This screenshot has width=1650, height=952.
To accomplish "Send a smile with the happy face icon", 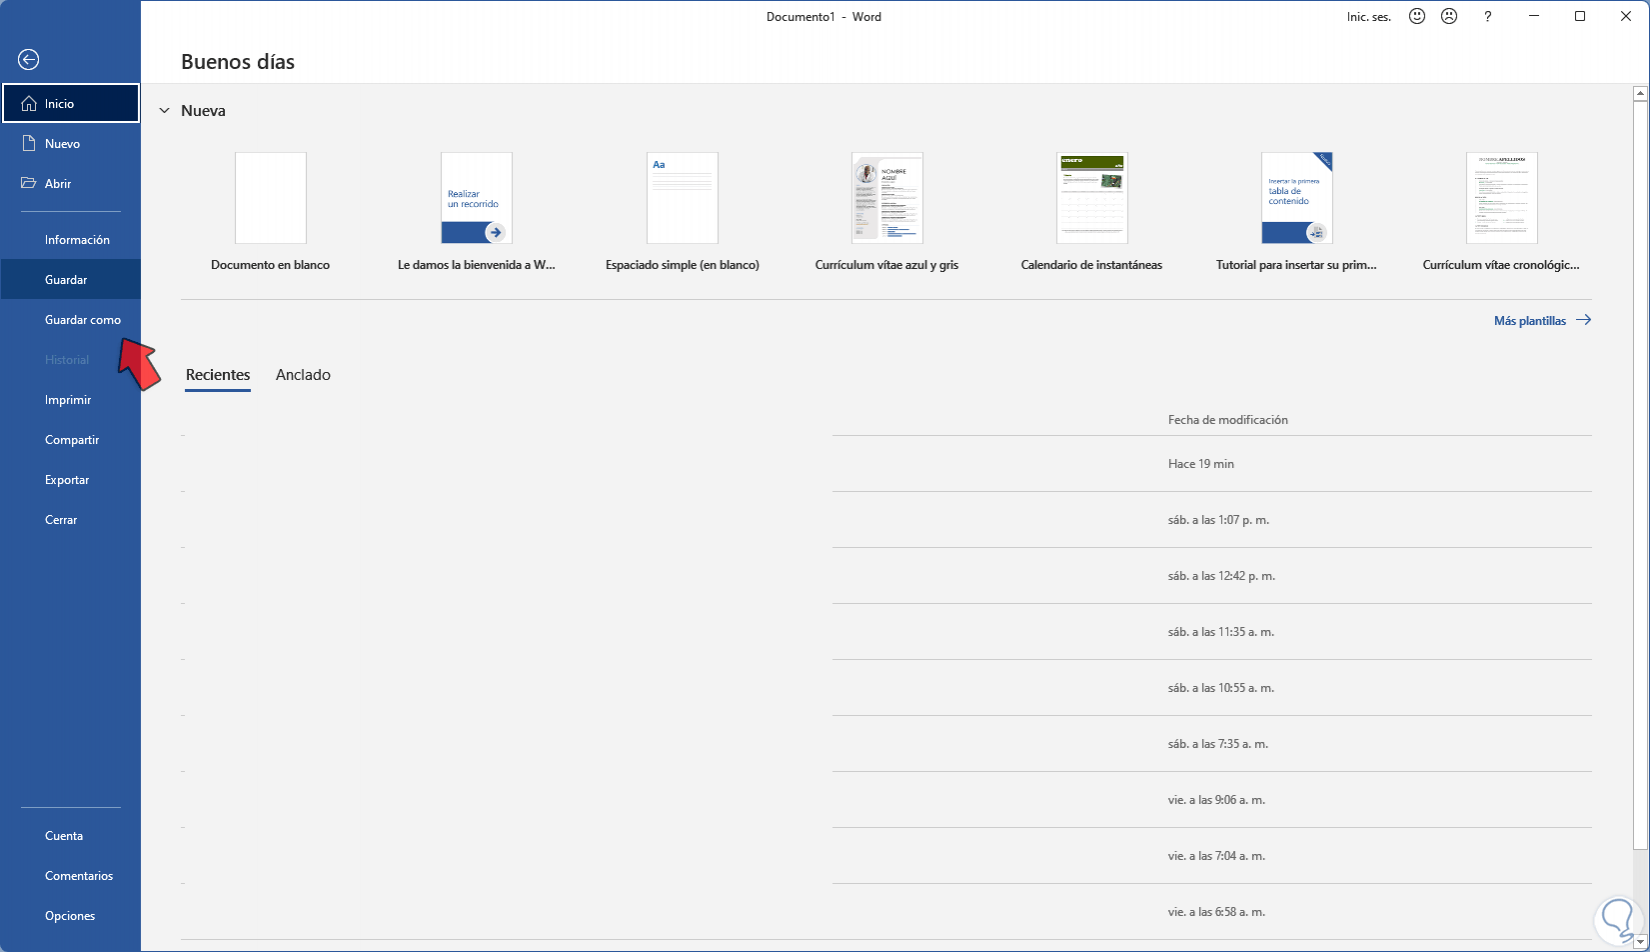I will tap(1417, 16).
